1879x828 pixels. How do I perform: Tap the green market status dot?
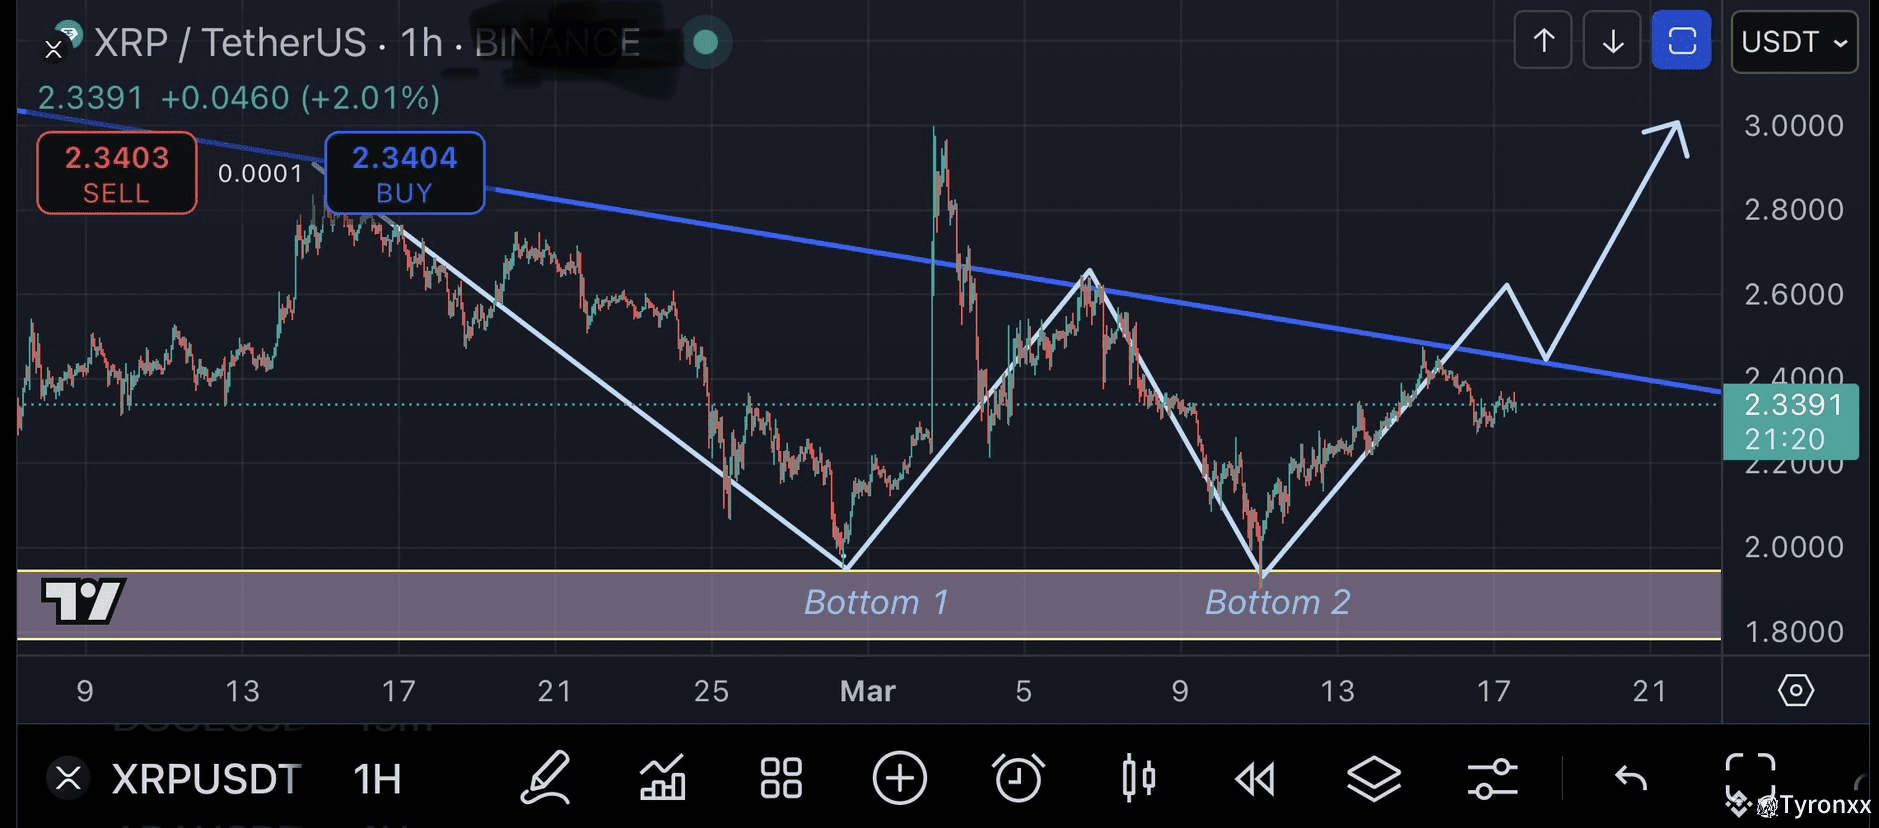(x=706, y=42)
